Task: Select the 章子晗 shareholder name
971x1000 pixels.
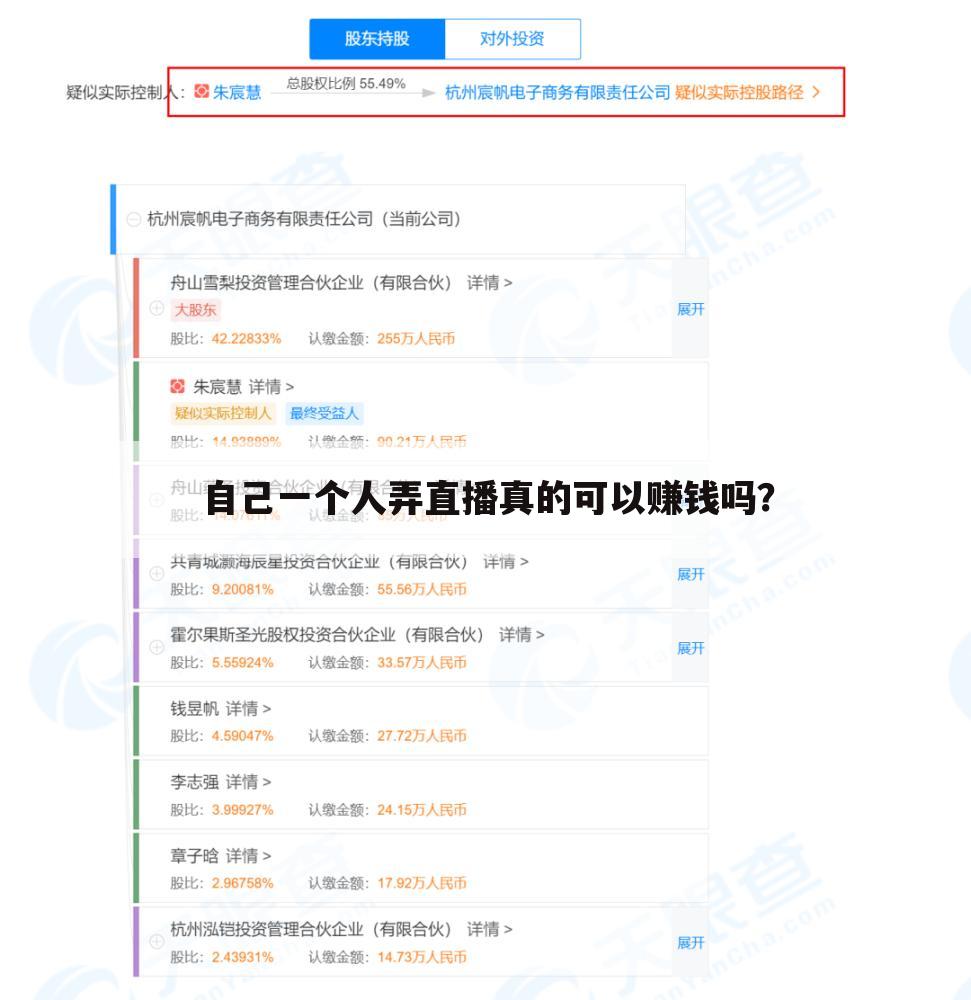Action: point(194,856)
